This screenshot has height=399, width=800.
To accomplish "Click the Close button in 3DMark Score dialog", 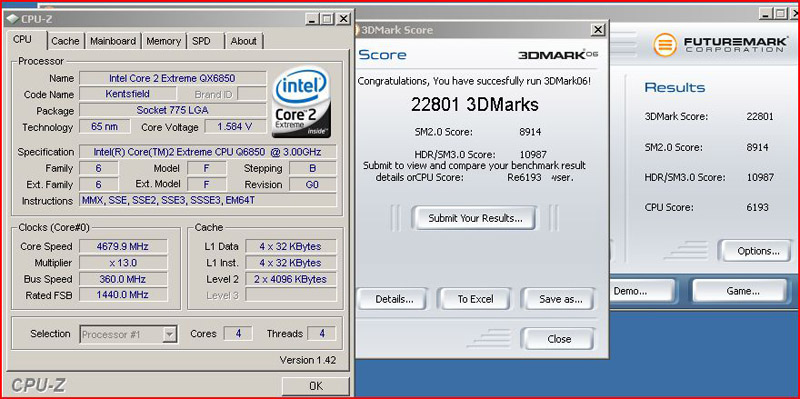I will pos(559,339).
